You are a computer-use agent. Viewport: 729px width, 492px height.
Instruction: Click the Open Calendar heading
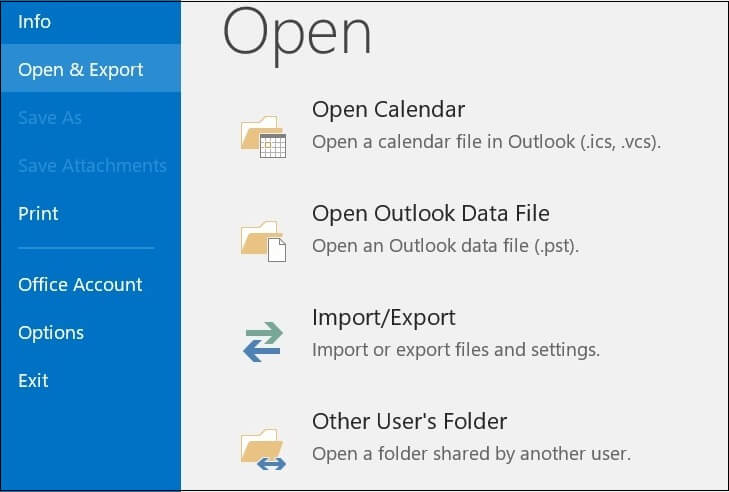click(388, 110)
